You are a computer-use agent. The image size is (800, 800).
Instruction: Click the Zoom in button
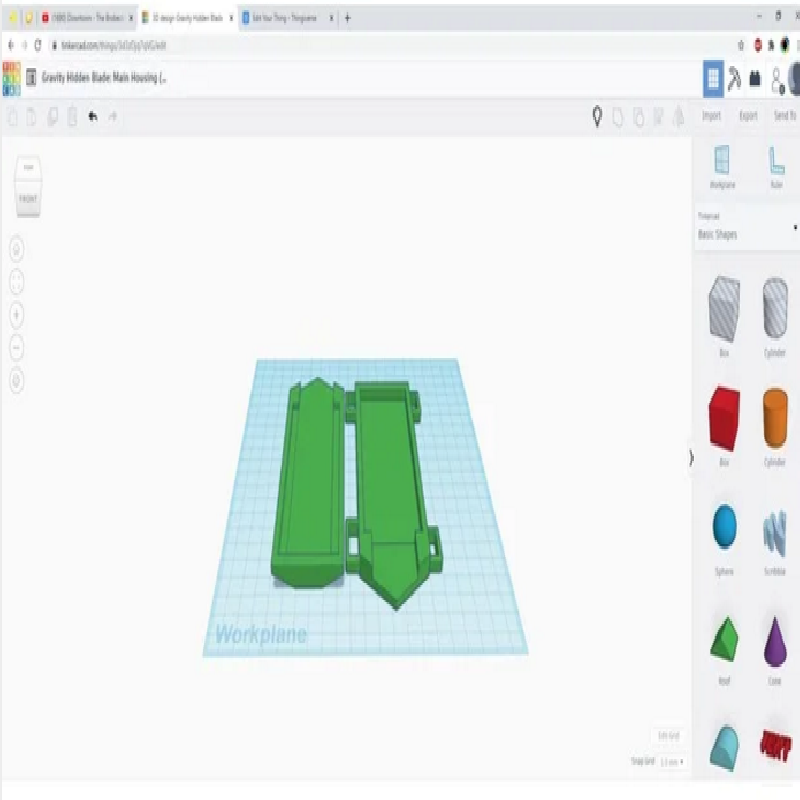tap(17, 315)
